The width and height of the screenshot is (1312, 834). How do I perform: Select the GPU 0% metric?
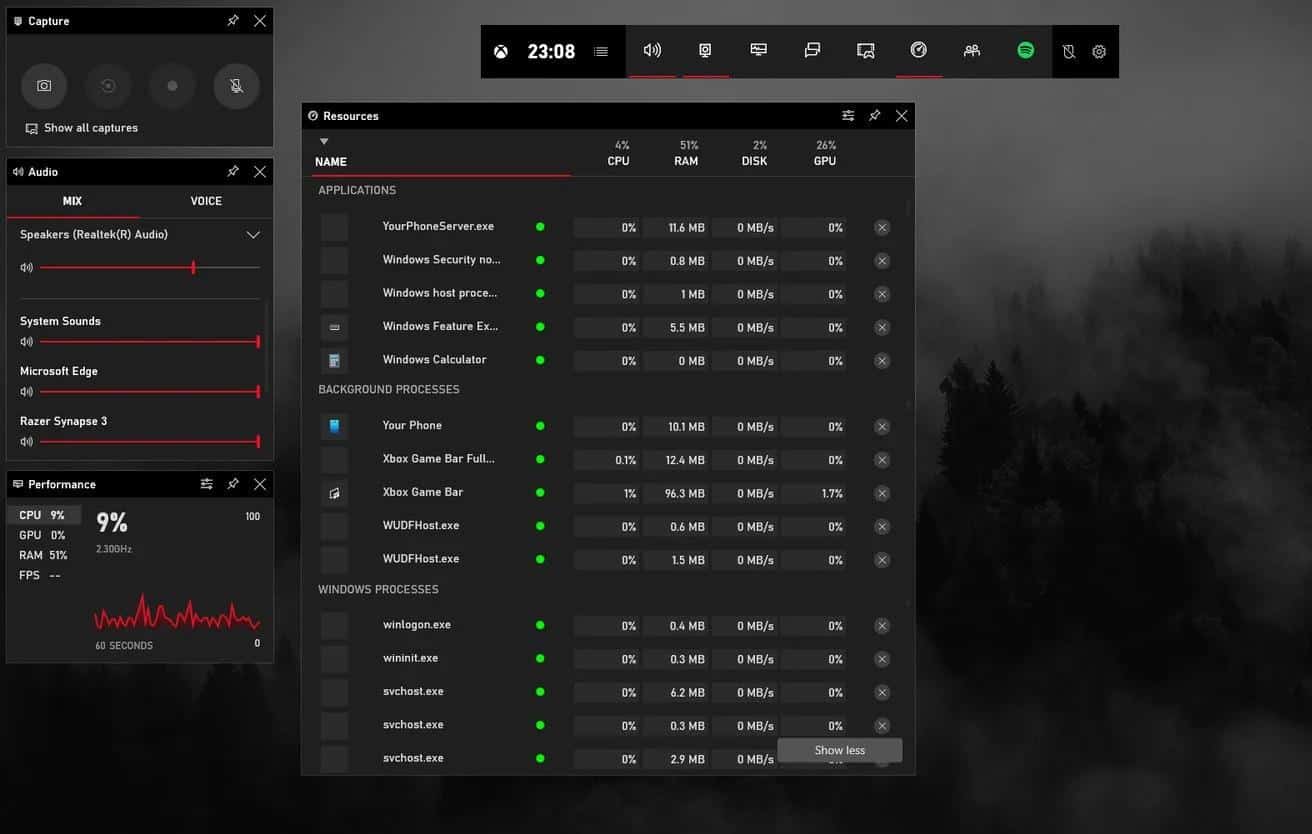[44, 535]
